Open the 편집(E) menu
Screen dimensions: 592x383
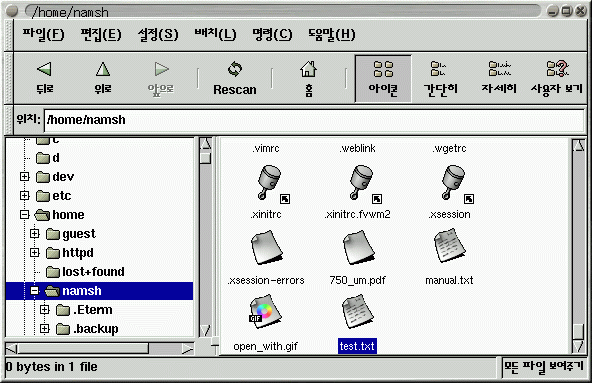click(x=101, y=34)
